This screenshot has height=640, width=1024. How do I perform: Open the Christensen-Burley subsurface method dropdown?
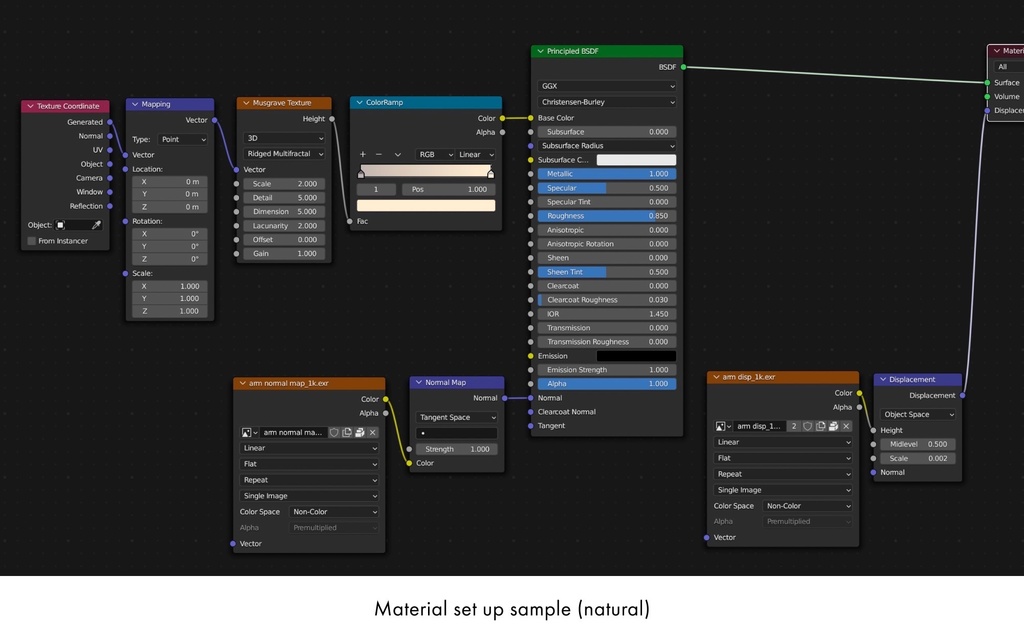point(607,102)
